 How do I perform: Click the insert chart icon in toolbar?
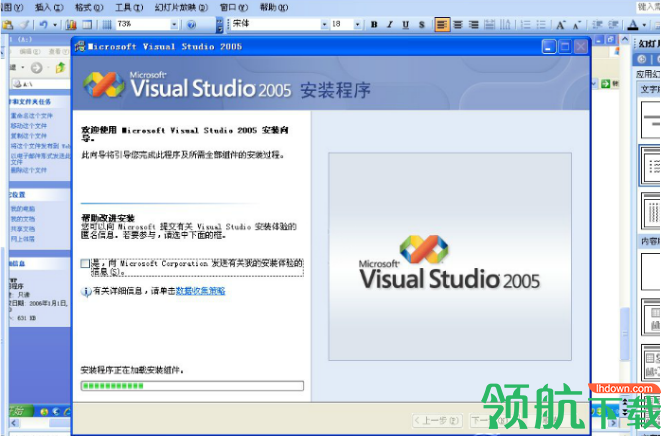coord(71,25)
